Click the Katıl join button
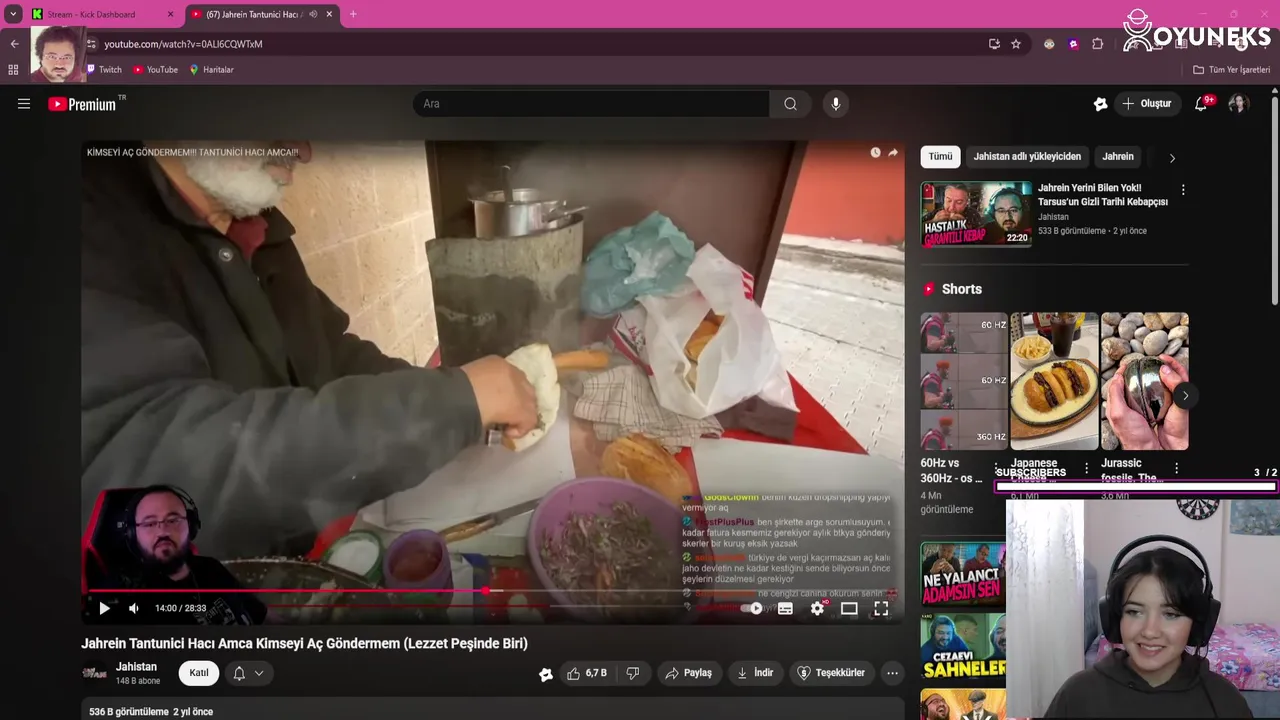This screenshot has width=1280, height=720. (x=199, y=673)
